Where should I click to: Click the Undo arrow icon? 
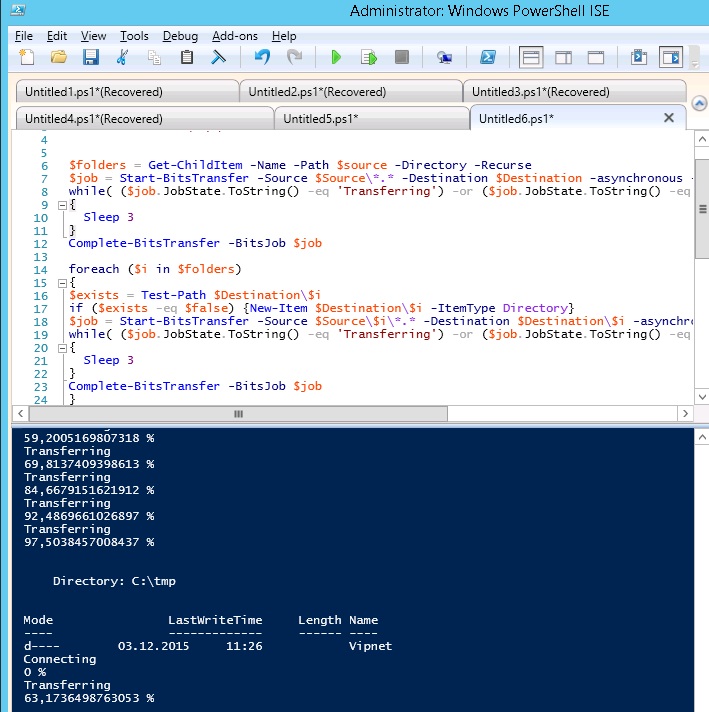[262, 57]
